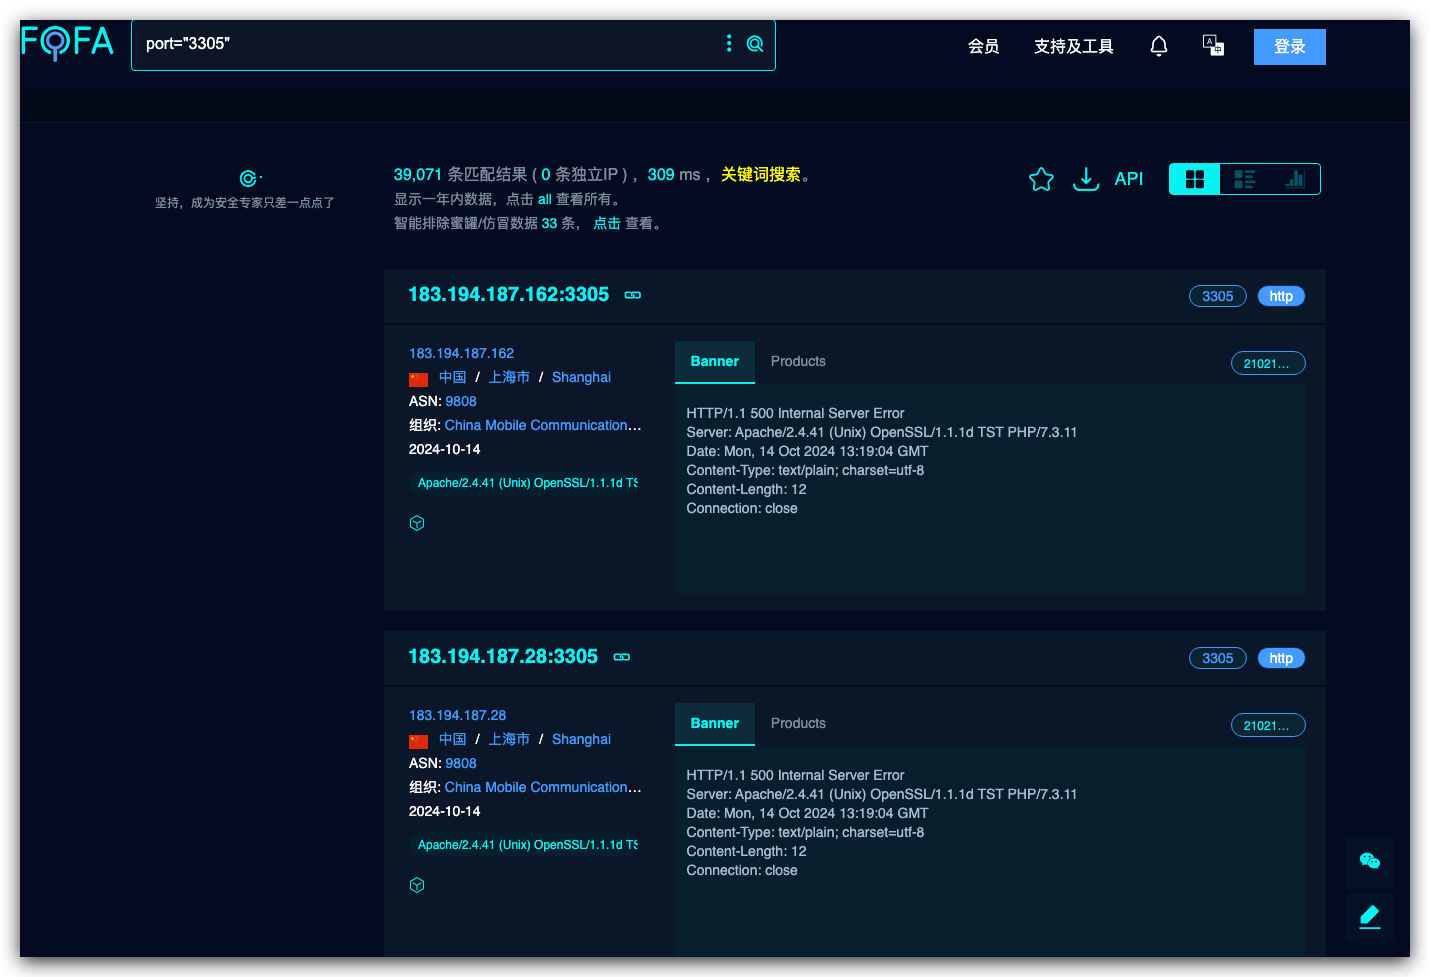
Task: Click China Mobile organization link, first result
Action: (543, 425)
